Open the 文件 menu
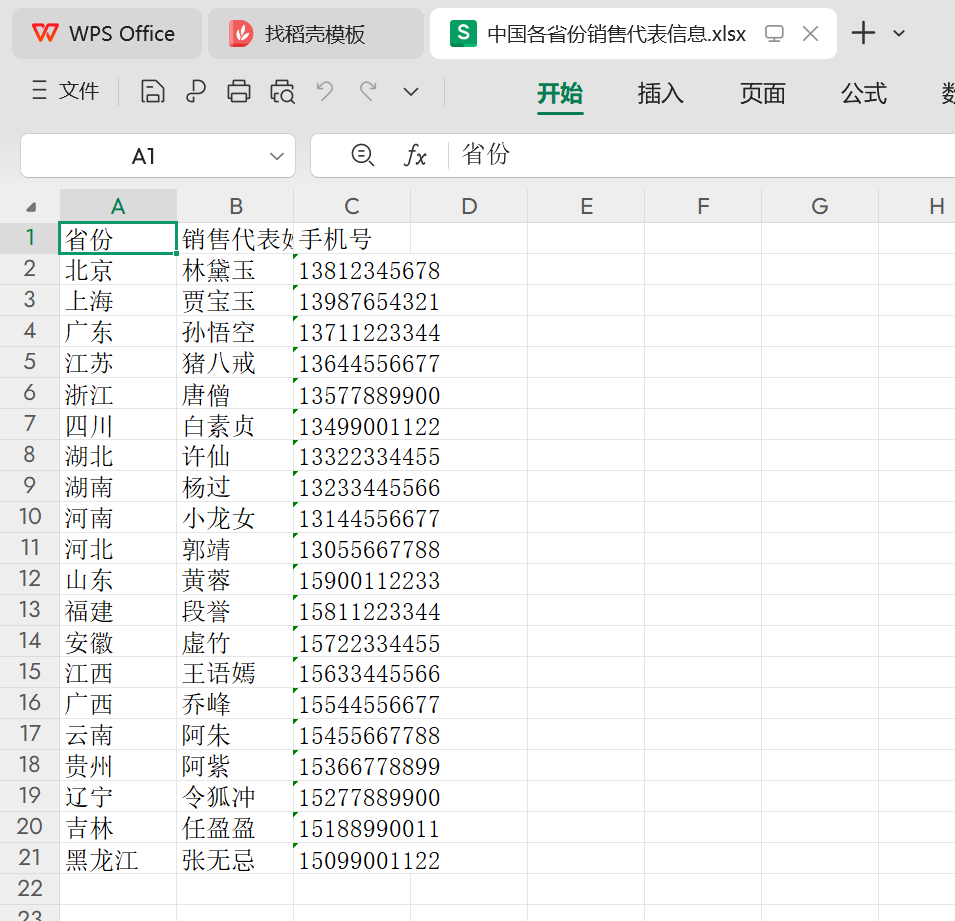This screenshot has height=921, width=955. pyautogui.click(x=66, y=92)
